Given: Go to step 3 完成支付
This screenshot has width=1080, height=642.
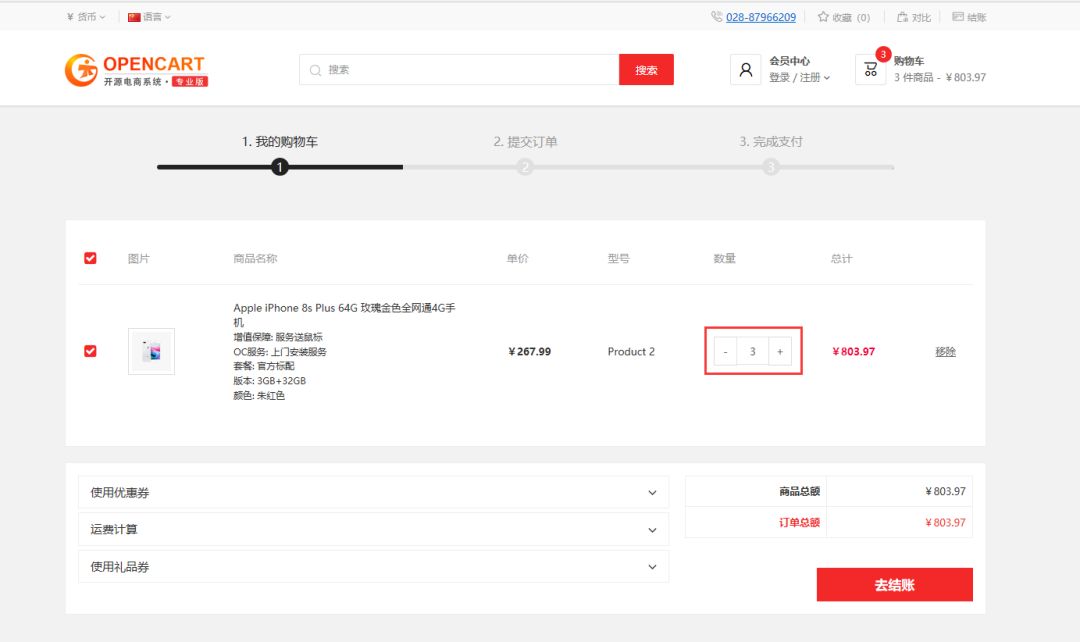Looking at the screenshot, I should point(771,142).
